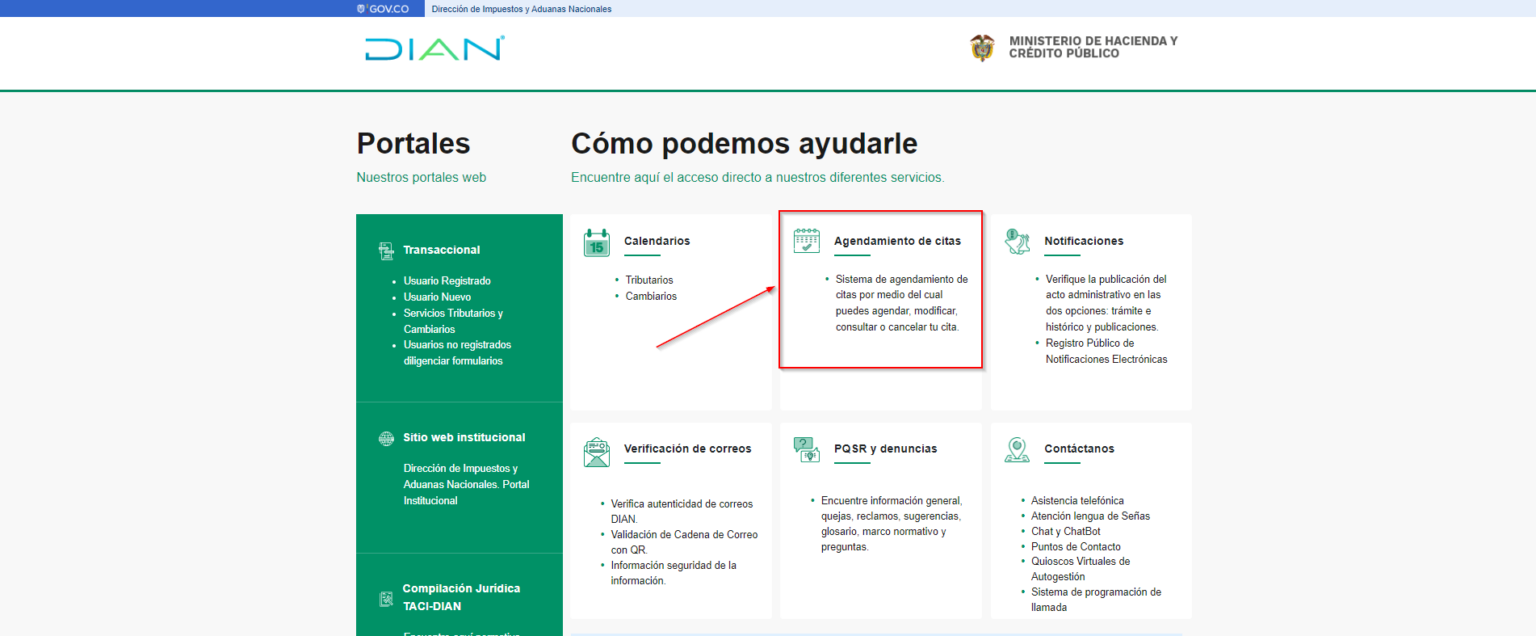Click the Usuario Nuevo link

coord(437,297)
